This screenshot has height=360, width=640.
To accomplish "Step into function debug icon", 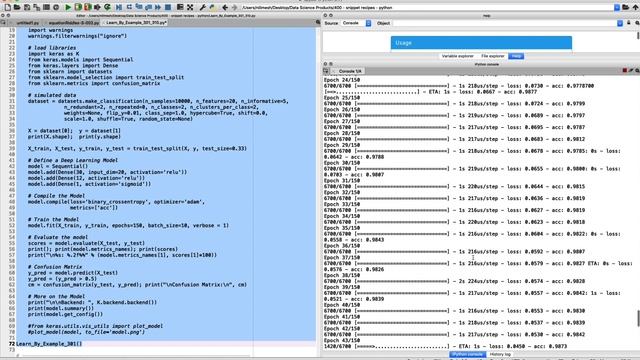I will (x=139, y=7).
